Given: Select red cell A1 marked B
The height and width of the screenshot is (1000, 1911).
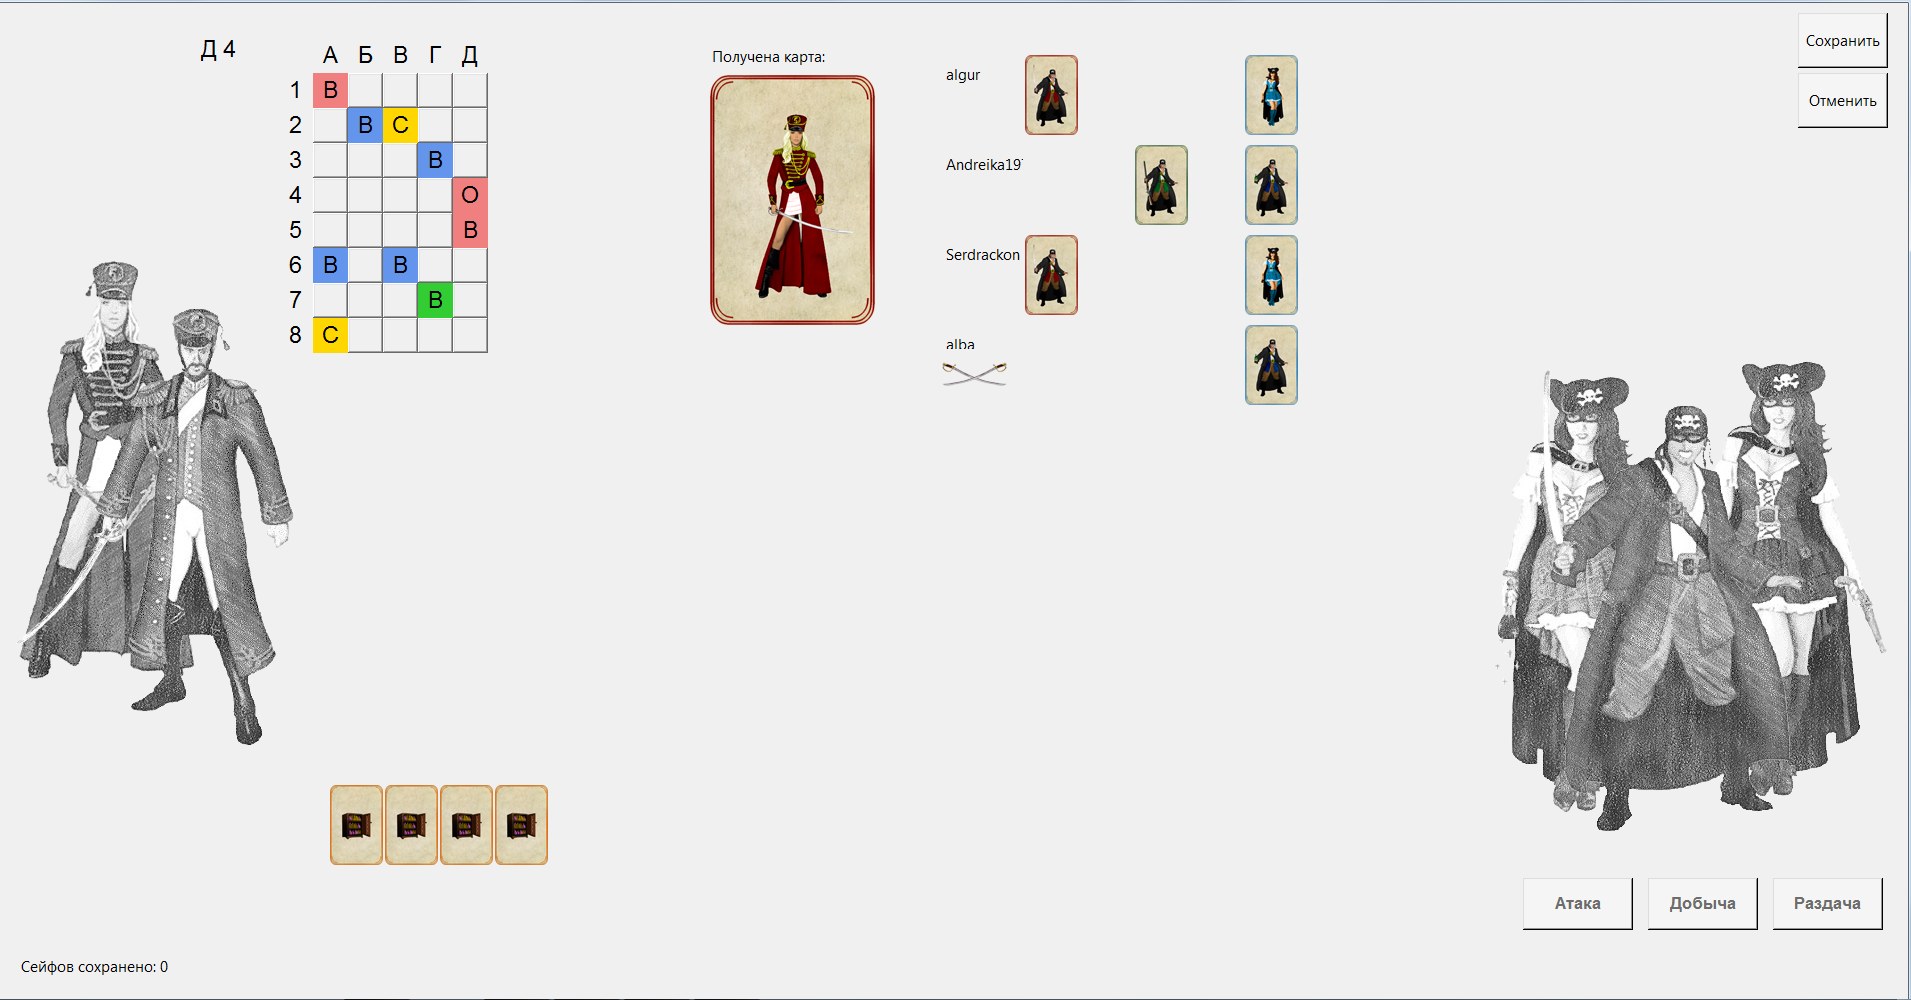Looking at the screenshot, I should point(330,90).
